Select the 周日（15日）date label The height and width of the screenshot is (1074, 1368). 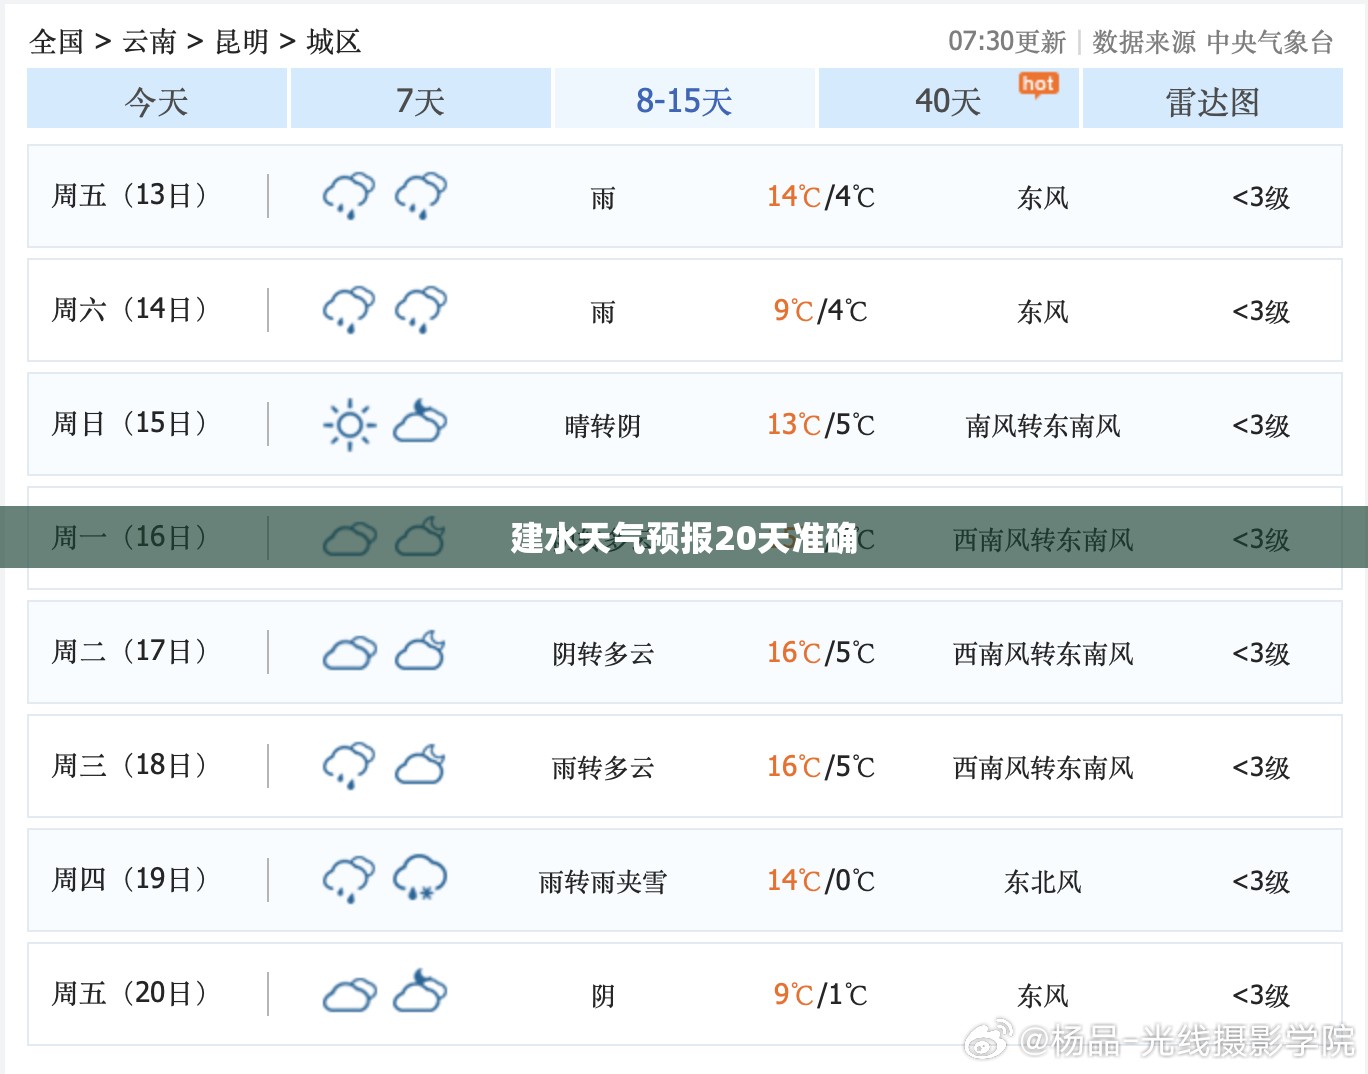click(129, 424)
